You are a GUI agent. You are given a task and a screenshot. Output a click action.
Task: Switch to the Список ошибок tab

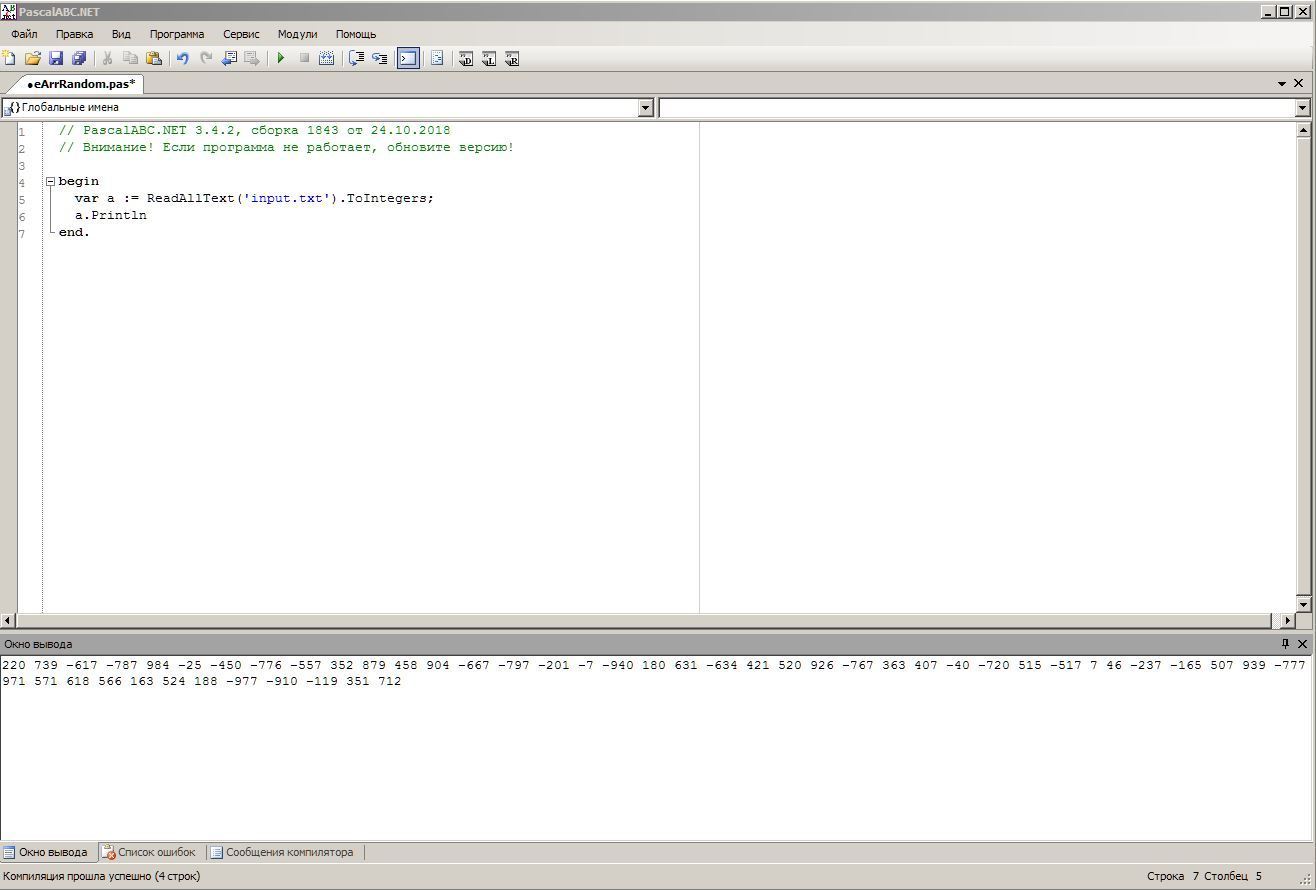tap(150, 853)
